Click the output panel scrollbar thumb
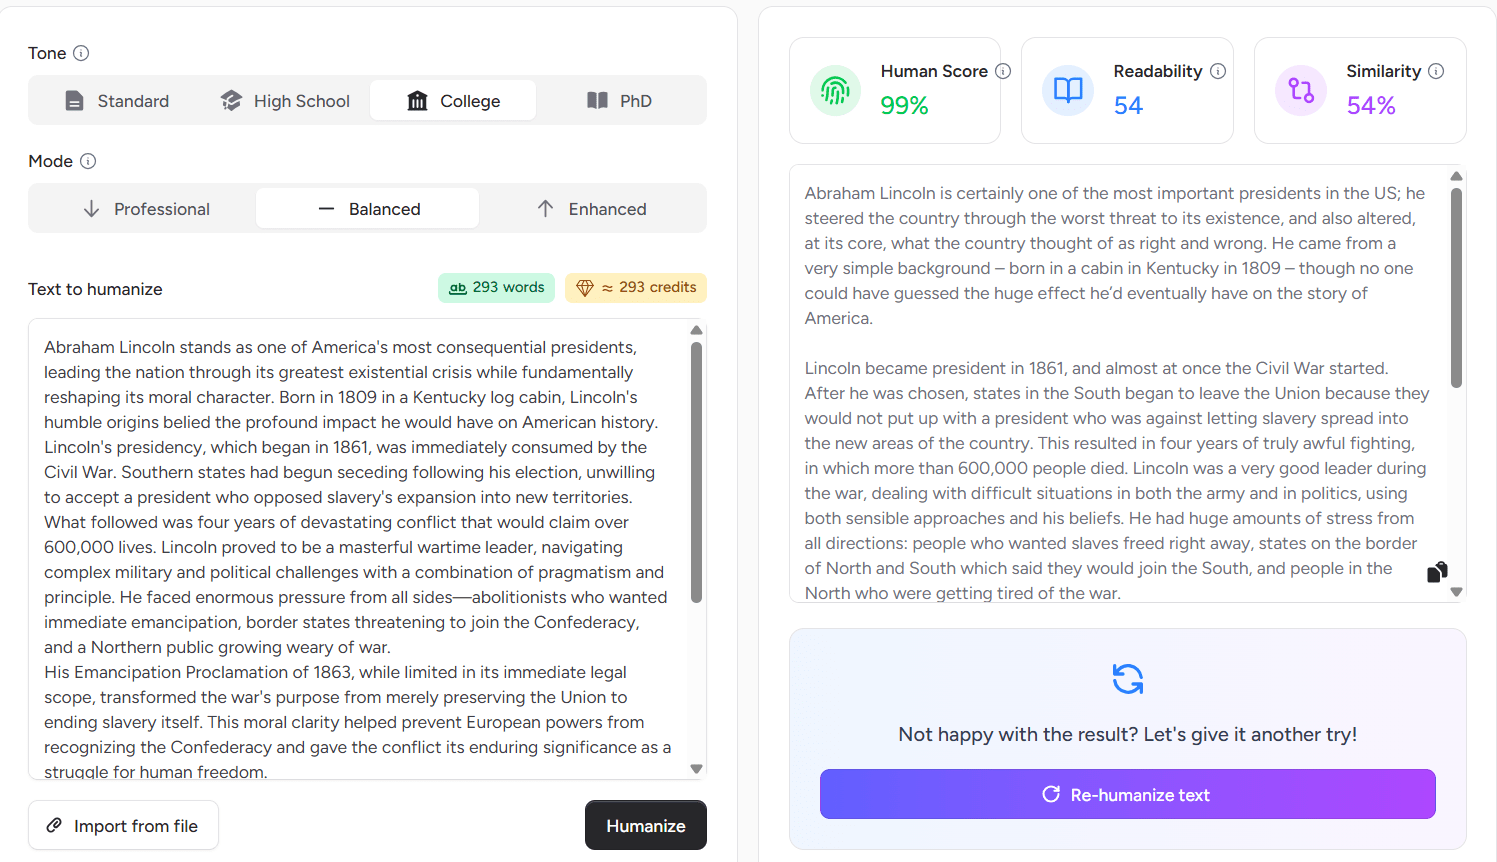 pos(1456,288)
